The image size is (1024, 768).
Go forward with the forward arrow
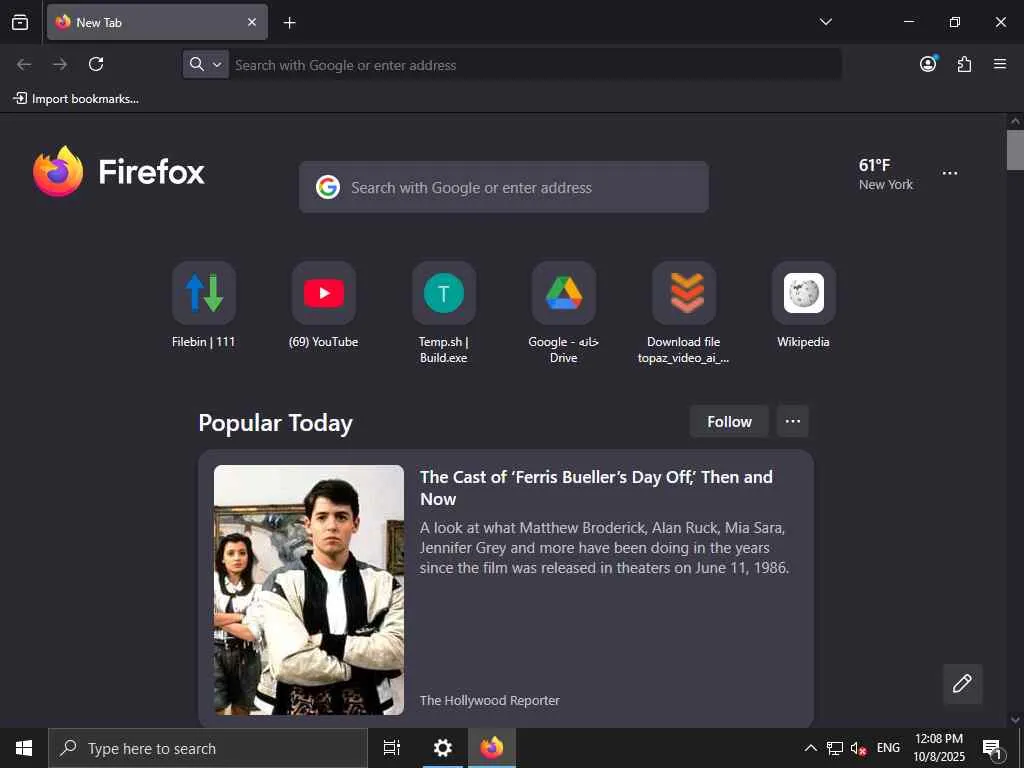pyautogui.click(x=60, y=64)
